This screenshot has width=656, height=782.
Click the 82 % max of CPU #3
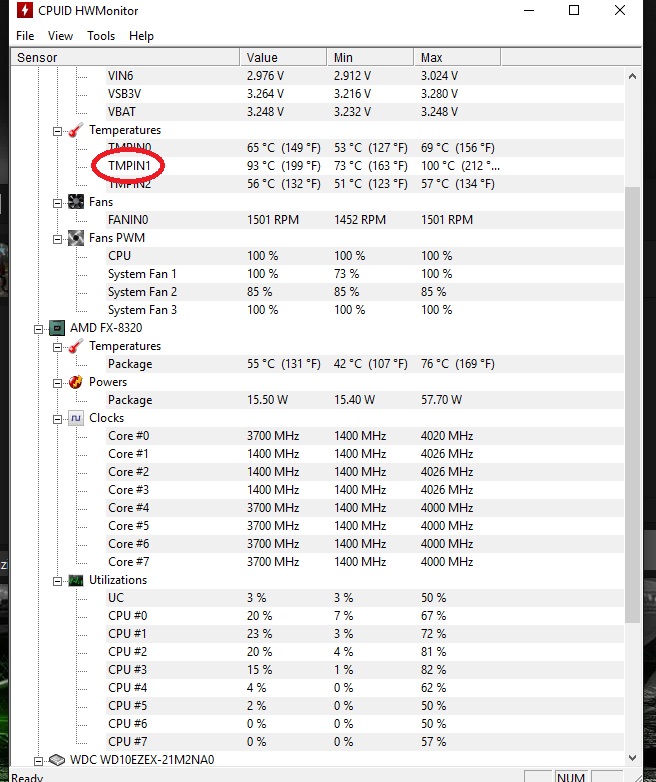434,670
